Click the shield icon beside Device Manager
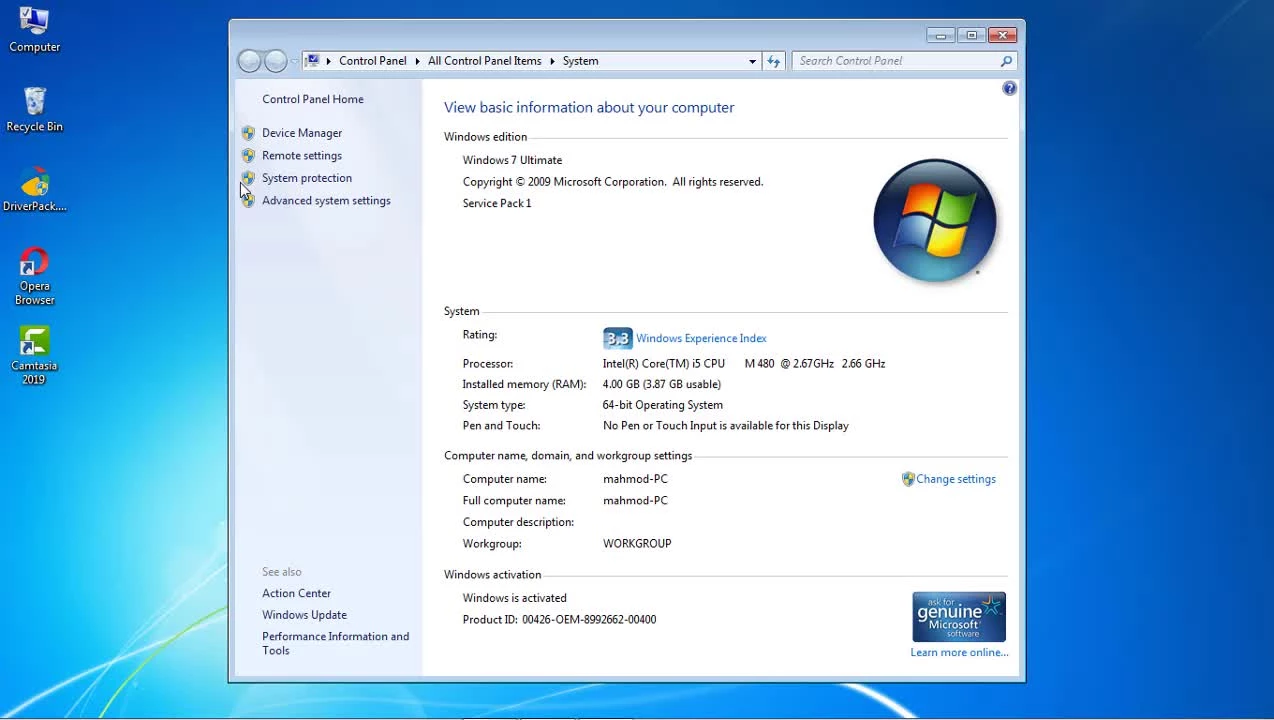Screen dimensions: 1274x720 (248, 133)
